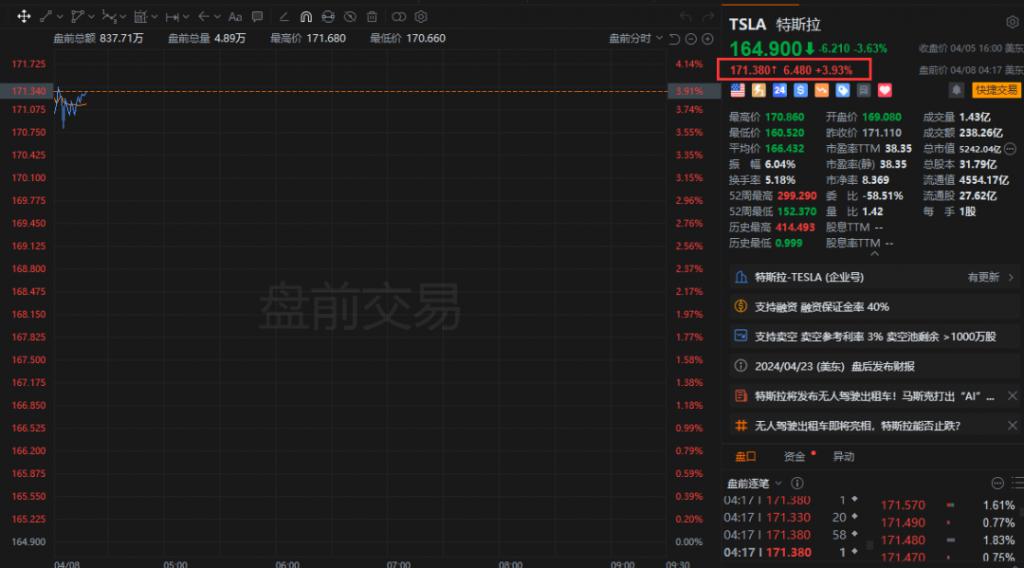Toggle the hide drawings eye icon
The image size is (1024, 568).
click(x=350, y=17)
